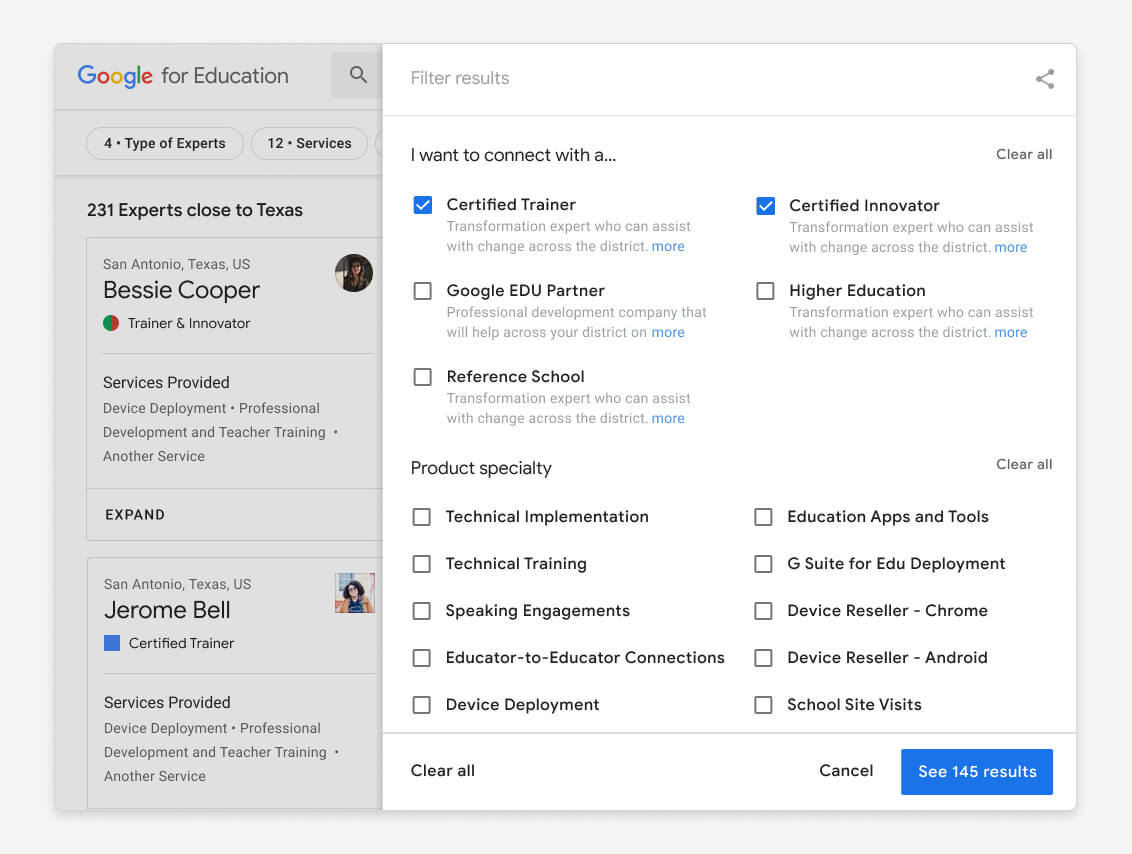Clear all in Product specialty section
The width and height of the screenshot is (1132, 854).
[x=1024, y=464]
